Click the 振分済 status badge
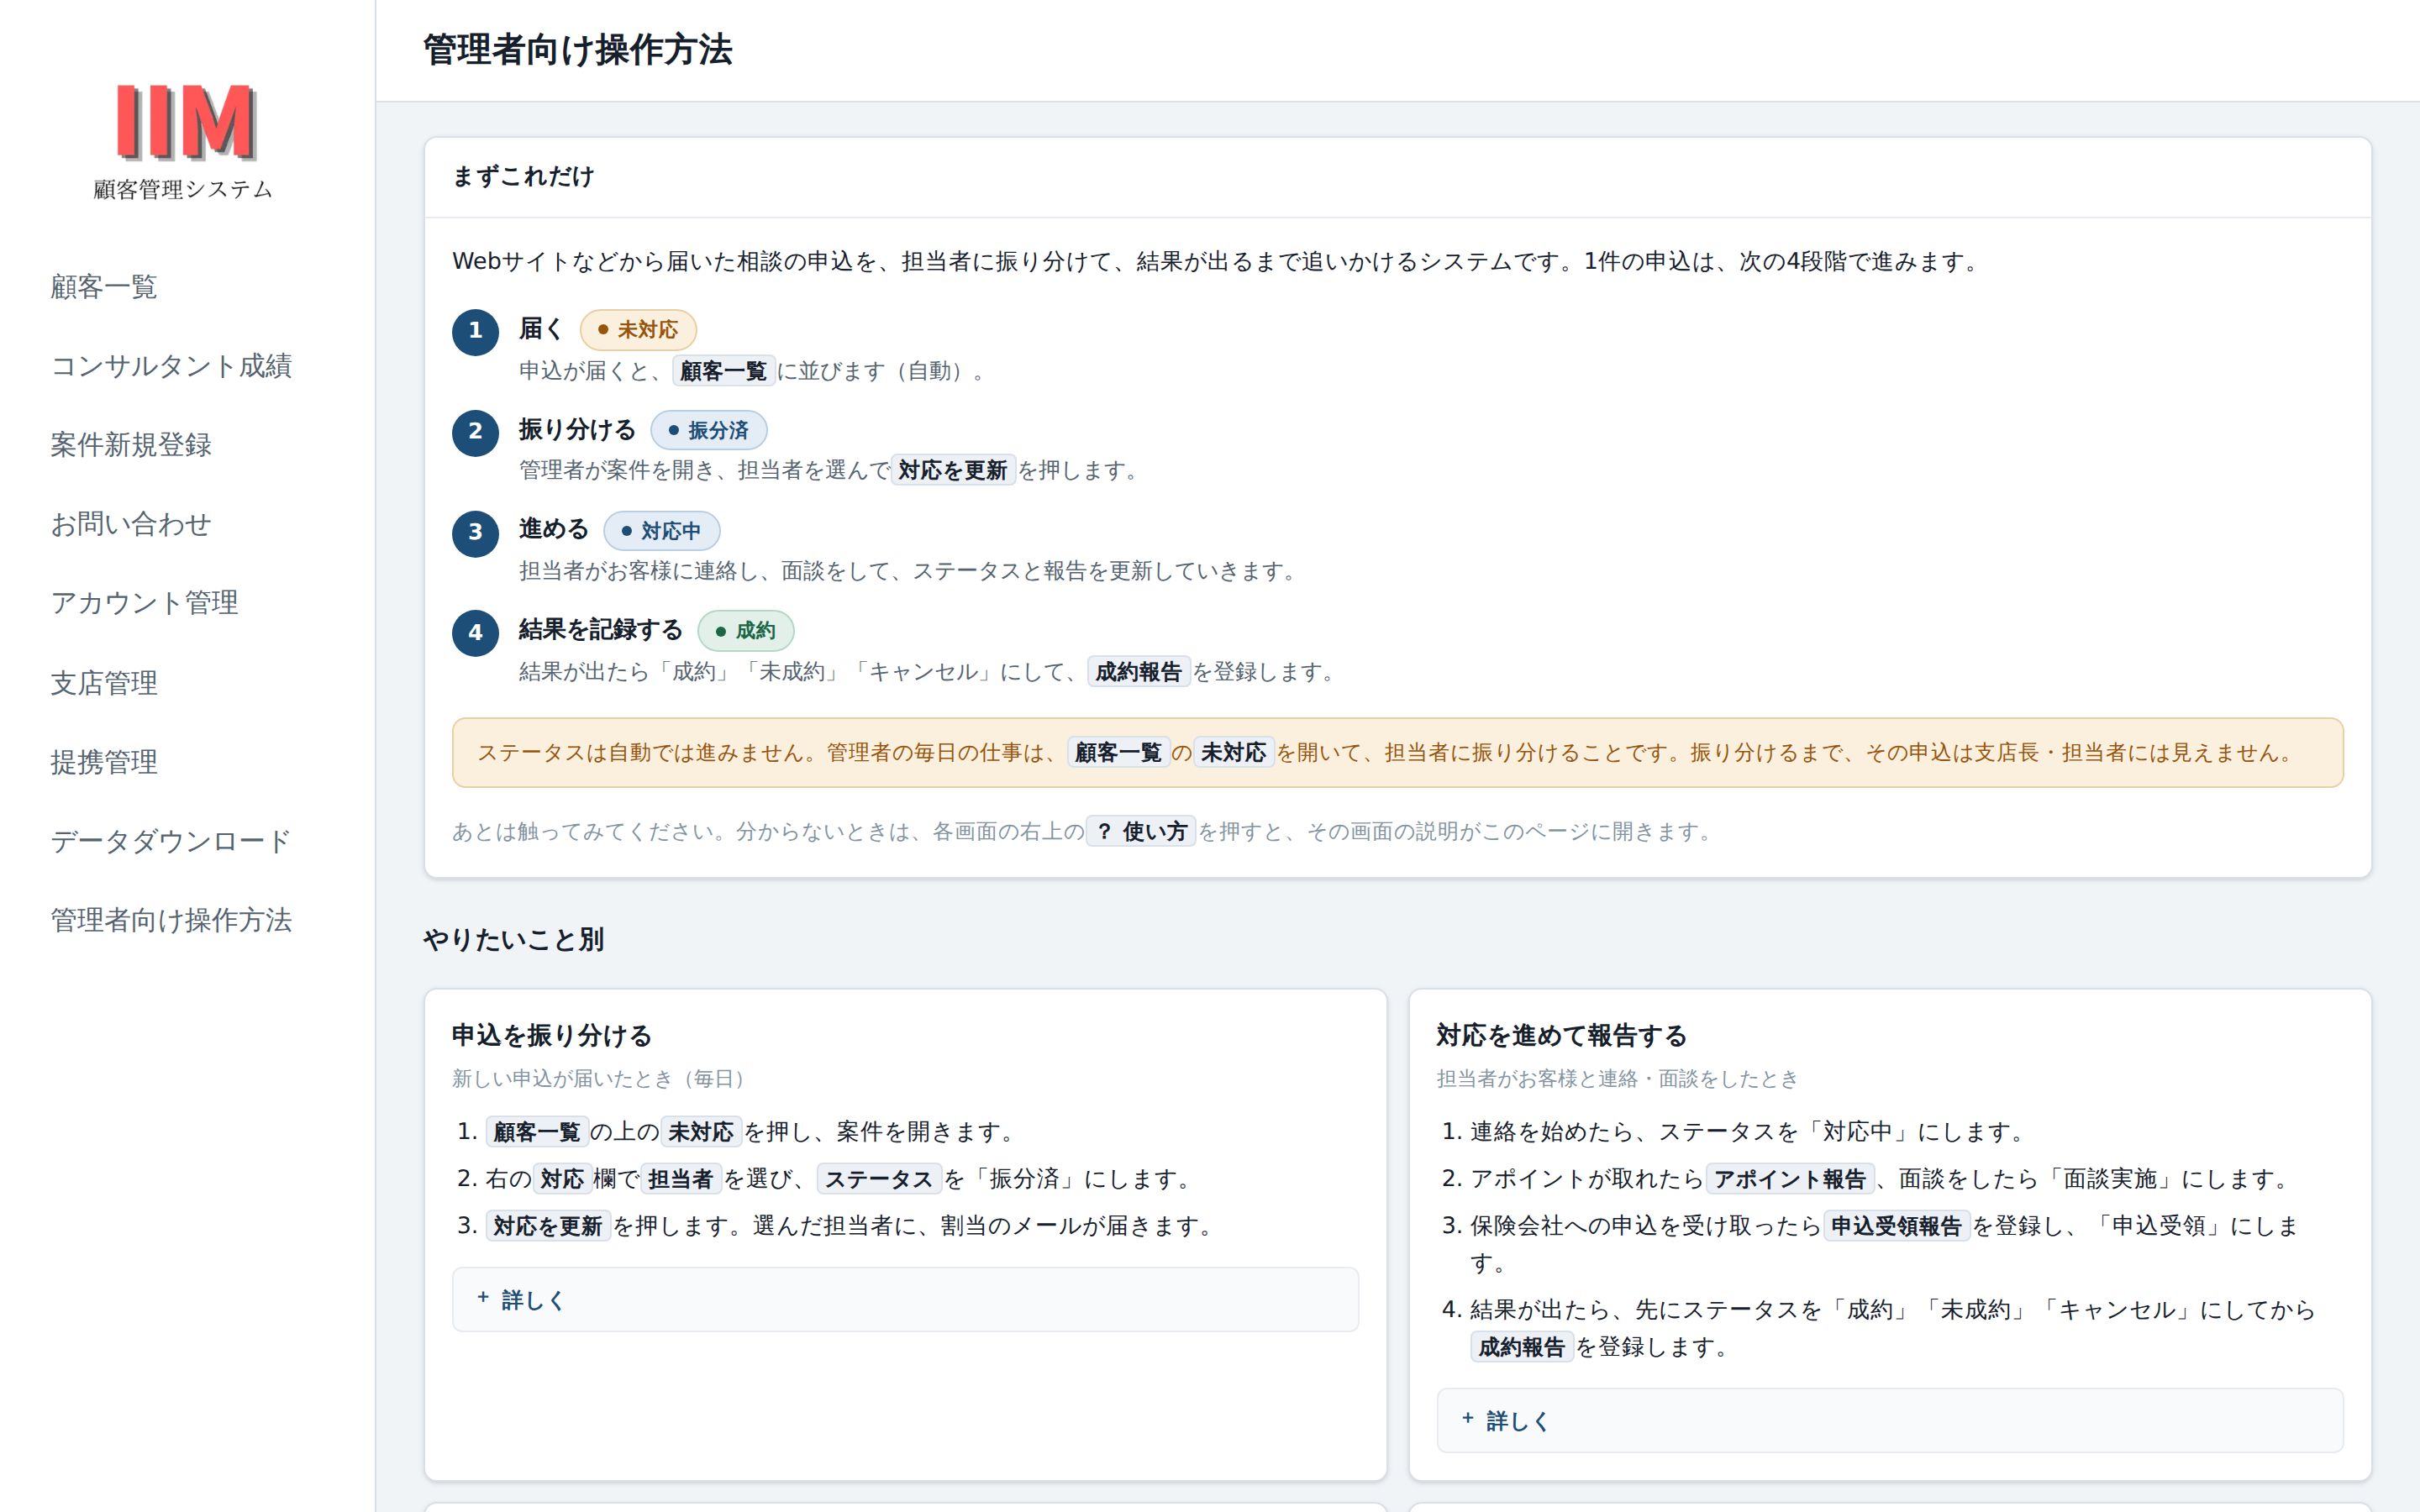This screenshot has height=1512, width=2420. 709,430
